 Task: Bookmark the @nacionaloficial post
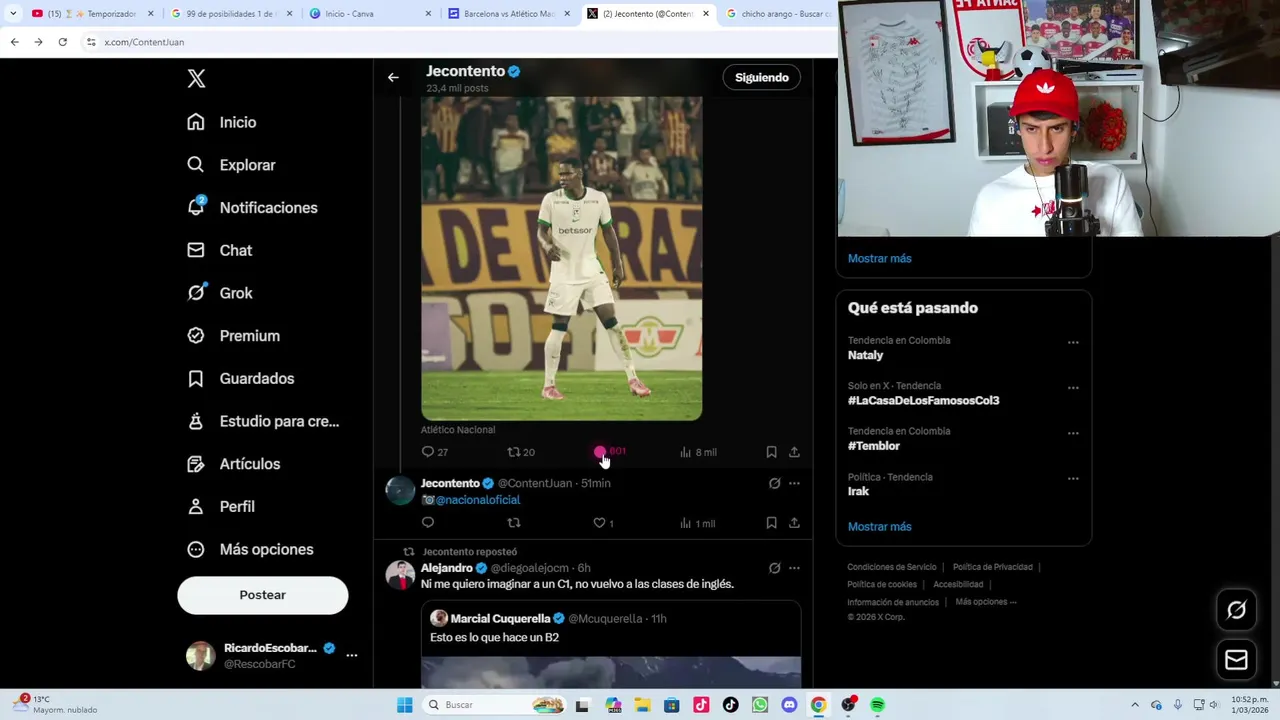tap(771, 523)
